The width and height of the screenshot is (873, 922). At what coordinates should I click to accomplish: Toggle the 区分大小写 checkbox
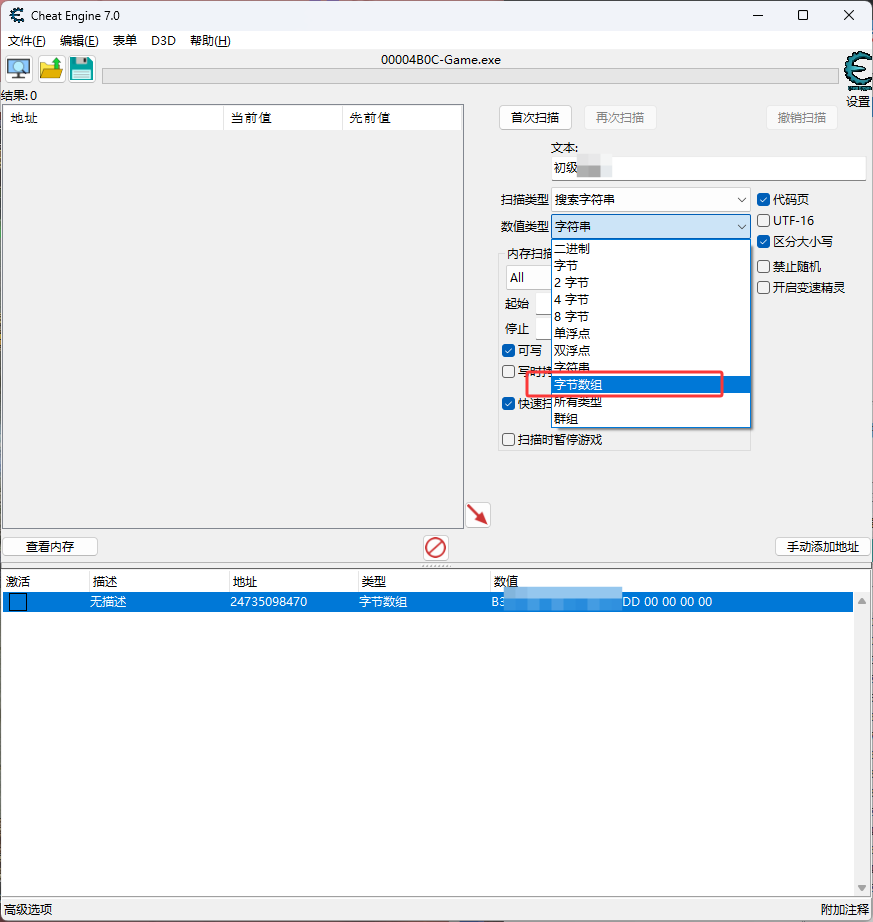point(764,242)
